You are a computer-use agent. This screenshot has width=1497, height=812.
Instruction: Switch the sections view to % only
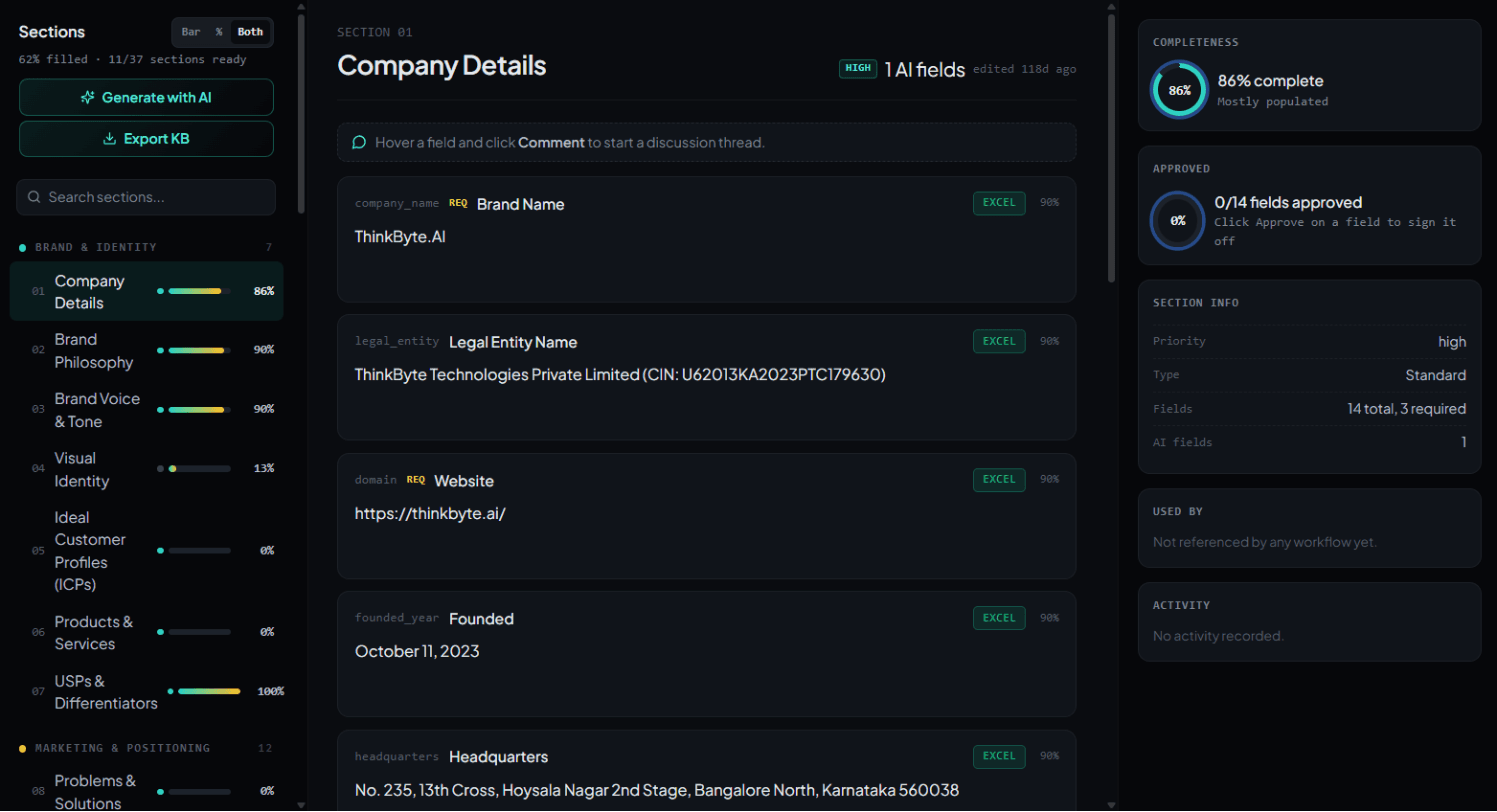219,32
